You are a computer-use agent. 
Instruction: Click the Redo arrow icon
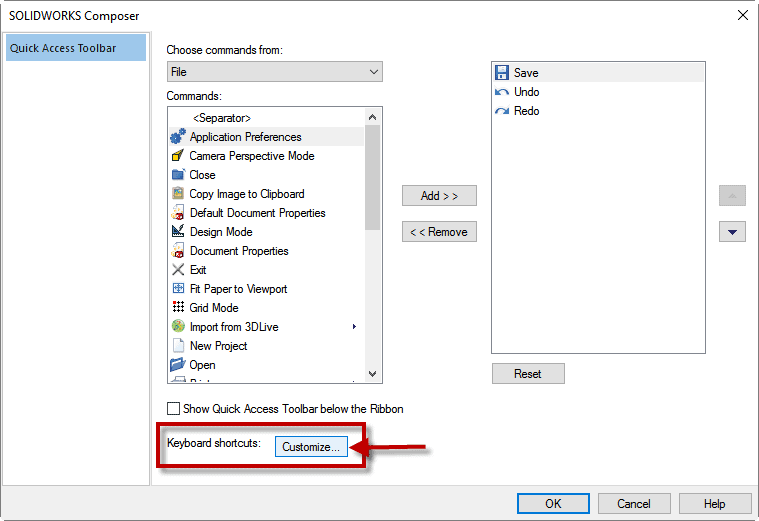pyautogui.click(x=501, y=111)
